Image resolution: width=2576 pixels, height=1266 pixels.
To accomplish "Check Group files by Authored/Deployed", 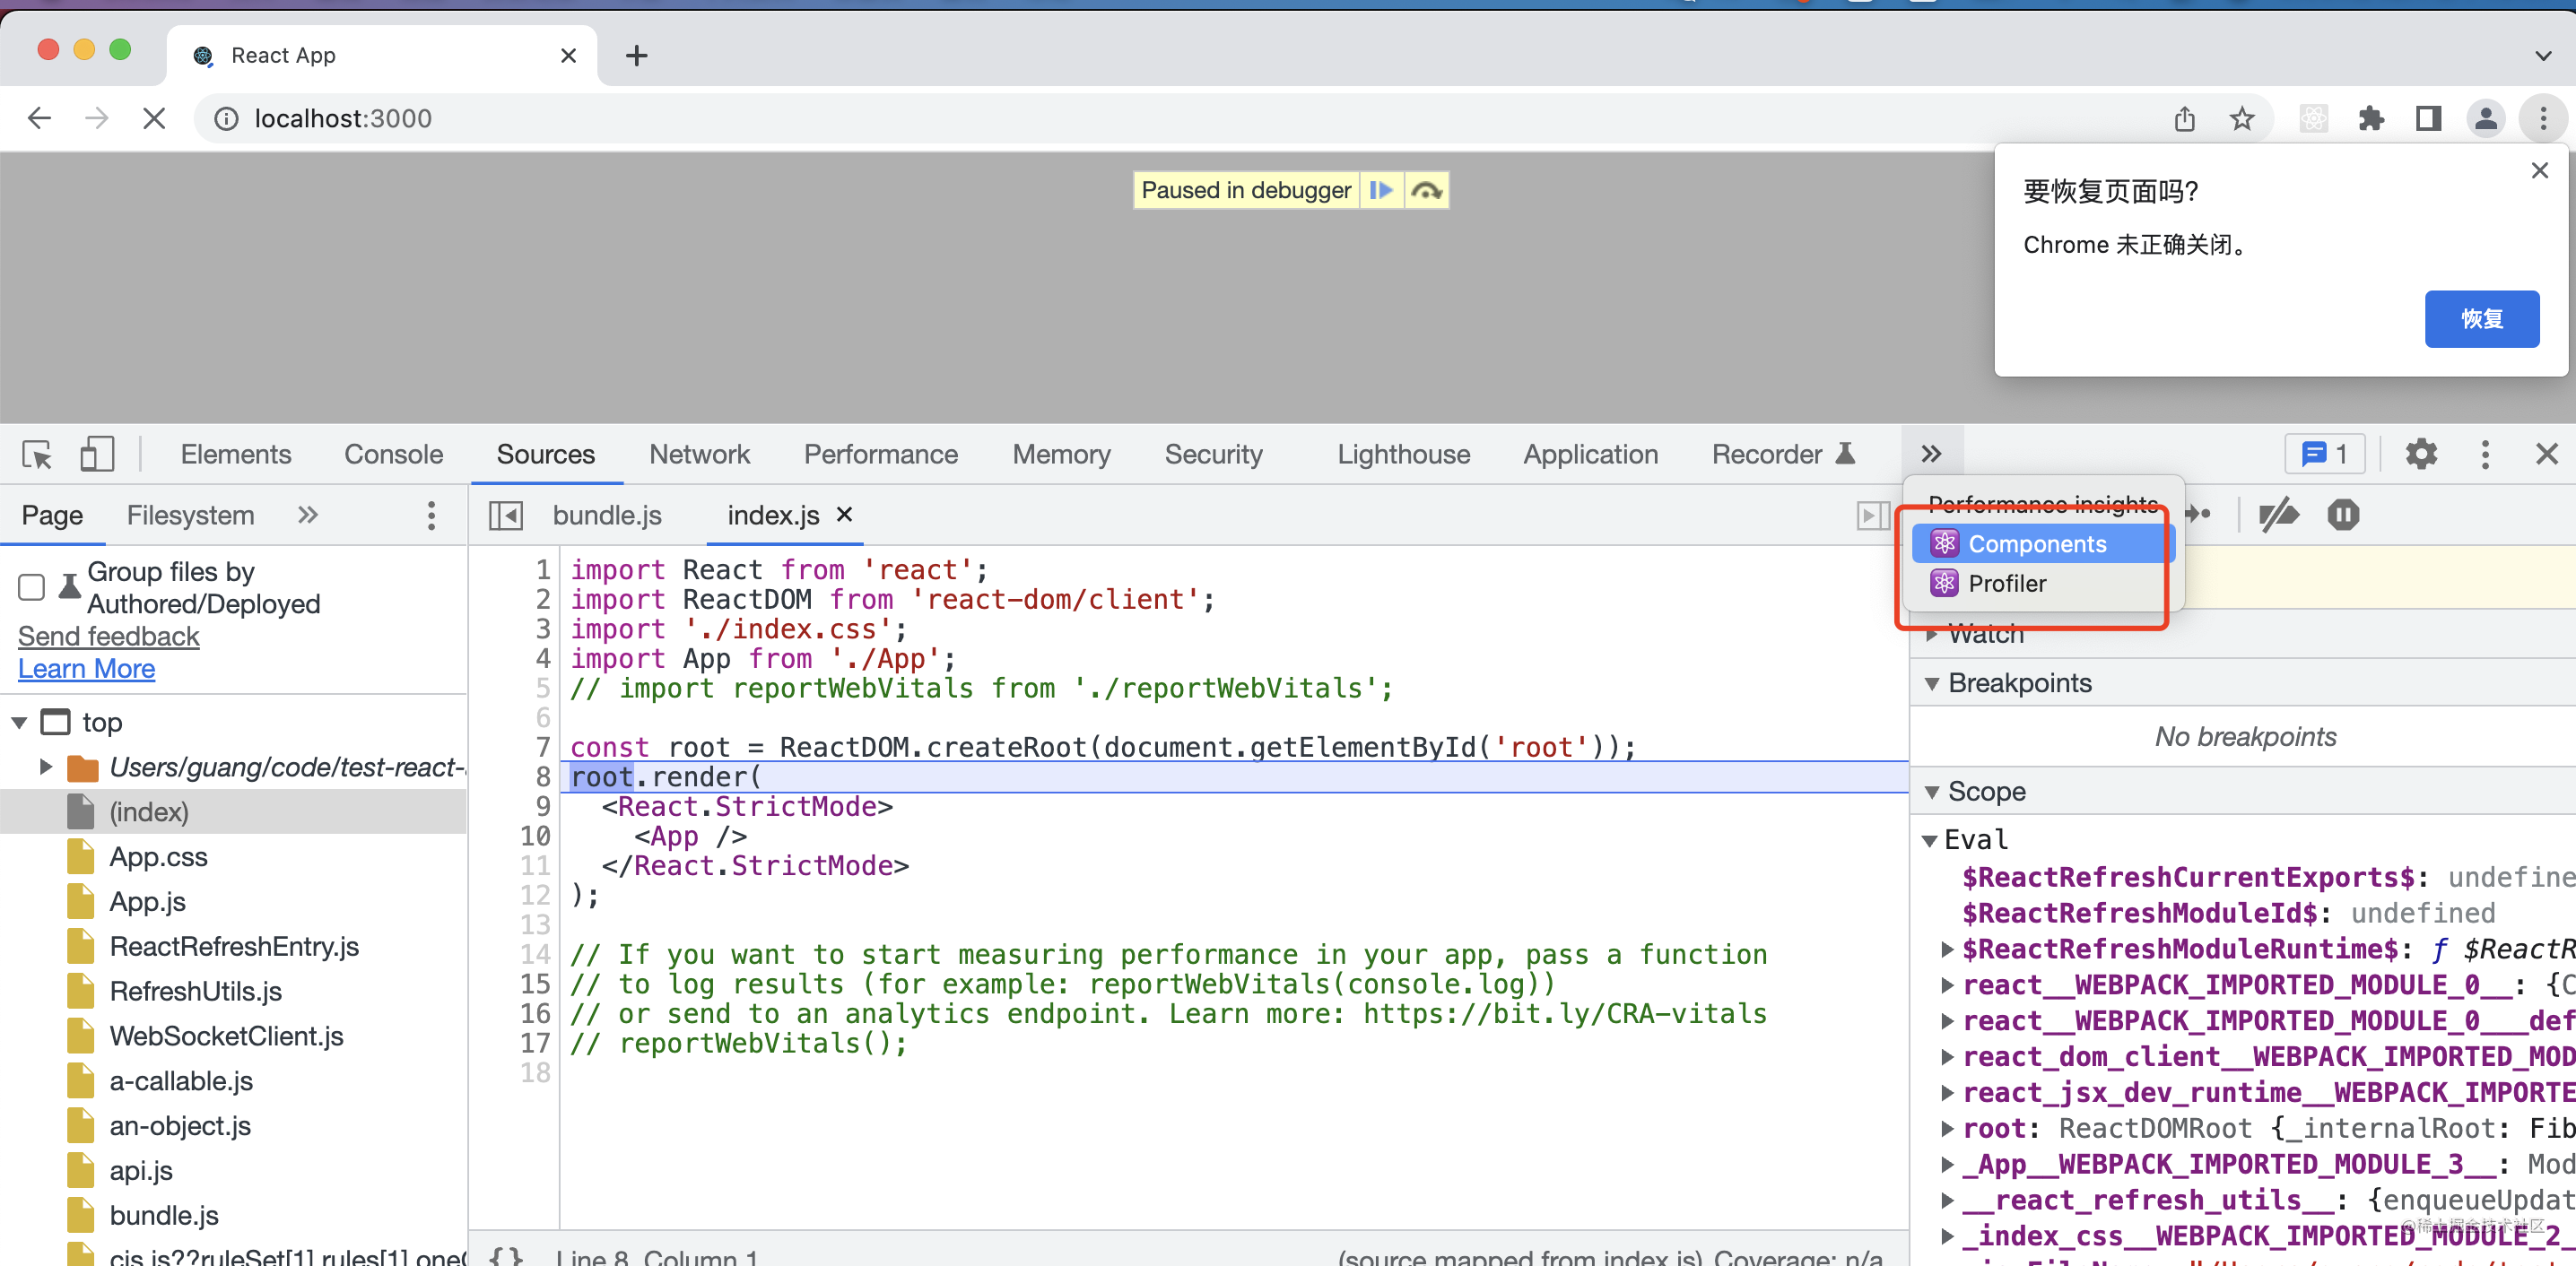I will point(32,587).
